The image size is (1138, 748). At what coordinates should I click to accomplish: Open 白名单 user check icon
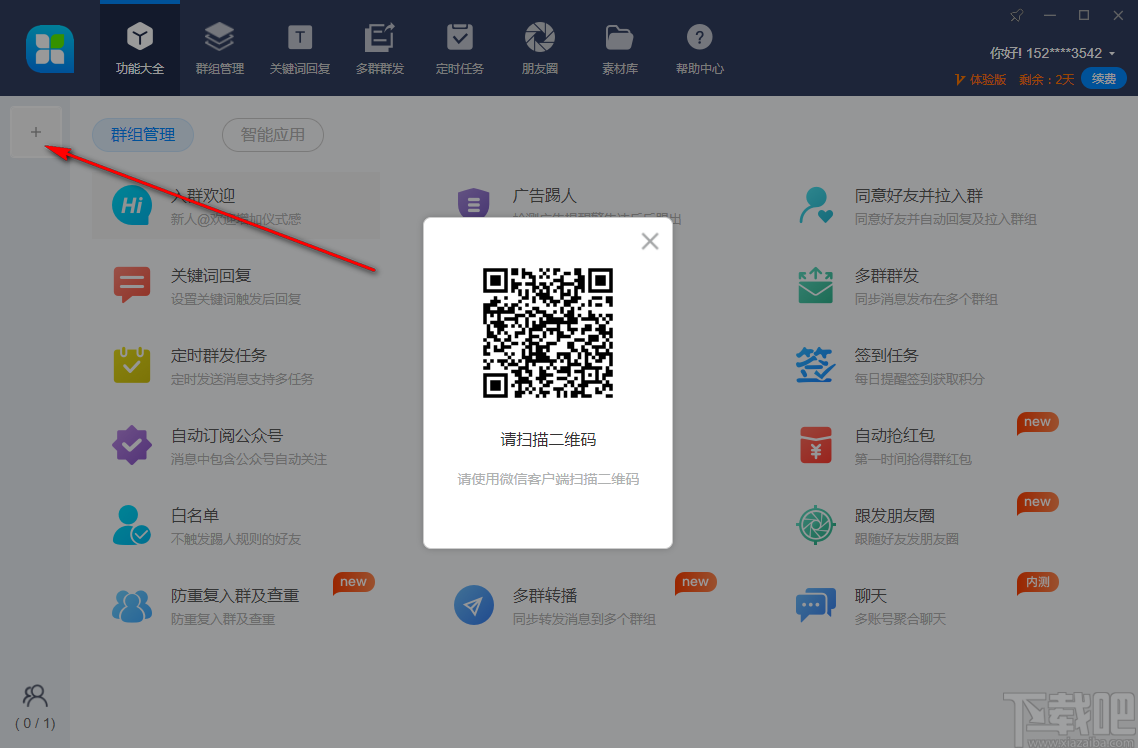click(132, 525)
